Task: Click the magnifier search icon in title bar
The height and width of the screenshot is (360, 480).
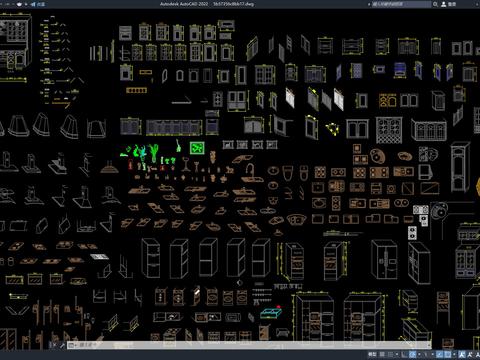Action: pyautogui.click(x=435, y=4)
